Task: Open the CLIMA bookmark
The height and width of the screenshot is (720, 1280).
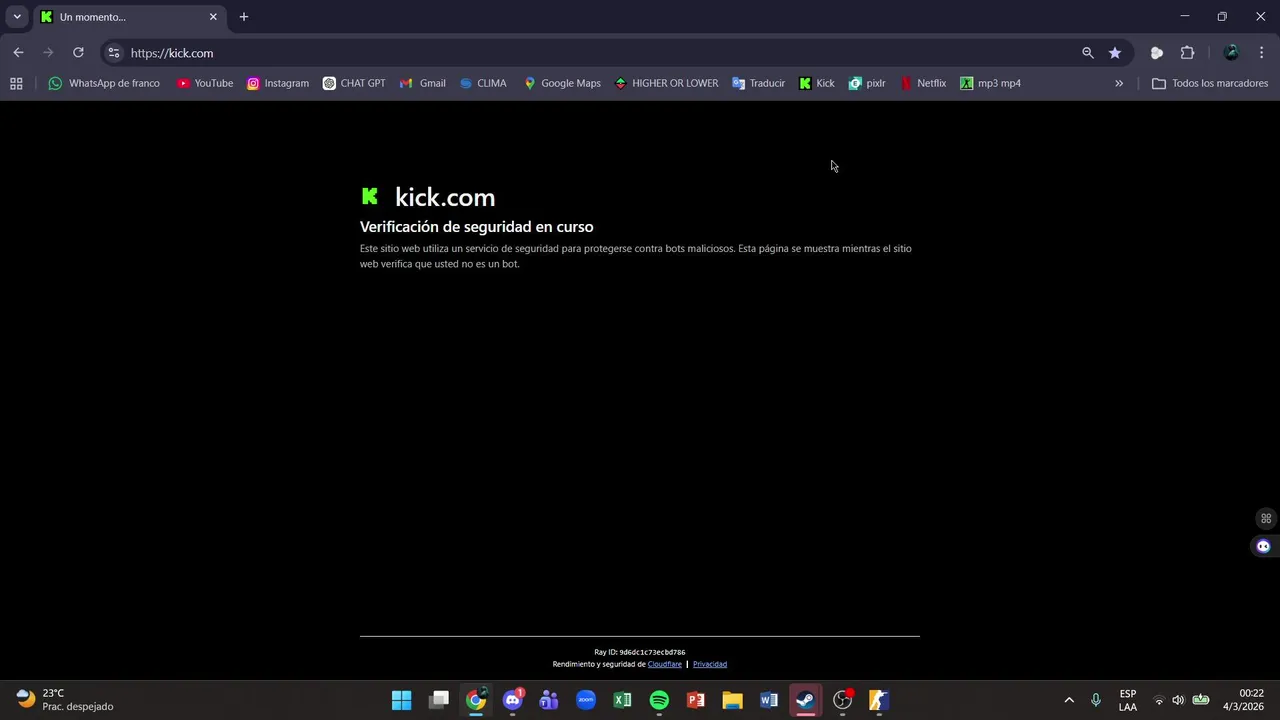Action: pyautogui.click(x=482, y=83)
